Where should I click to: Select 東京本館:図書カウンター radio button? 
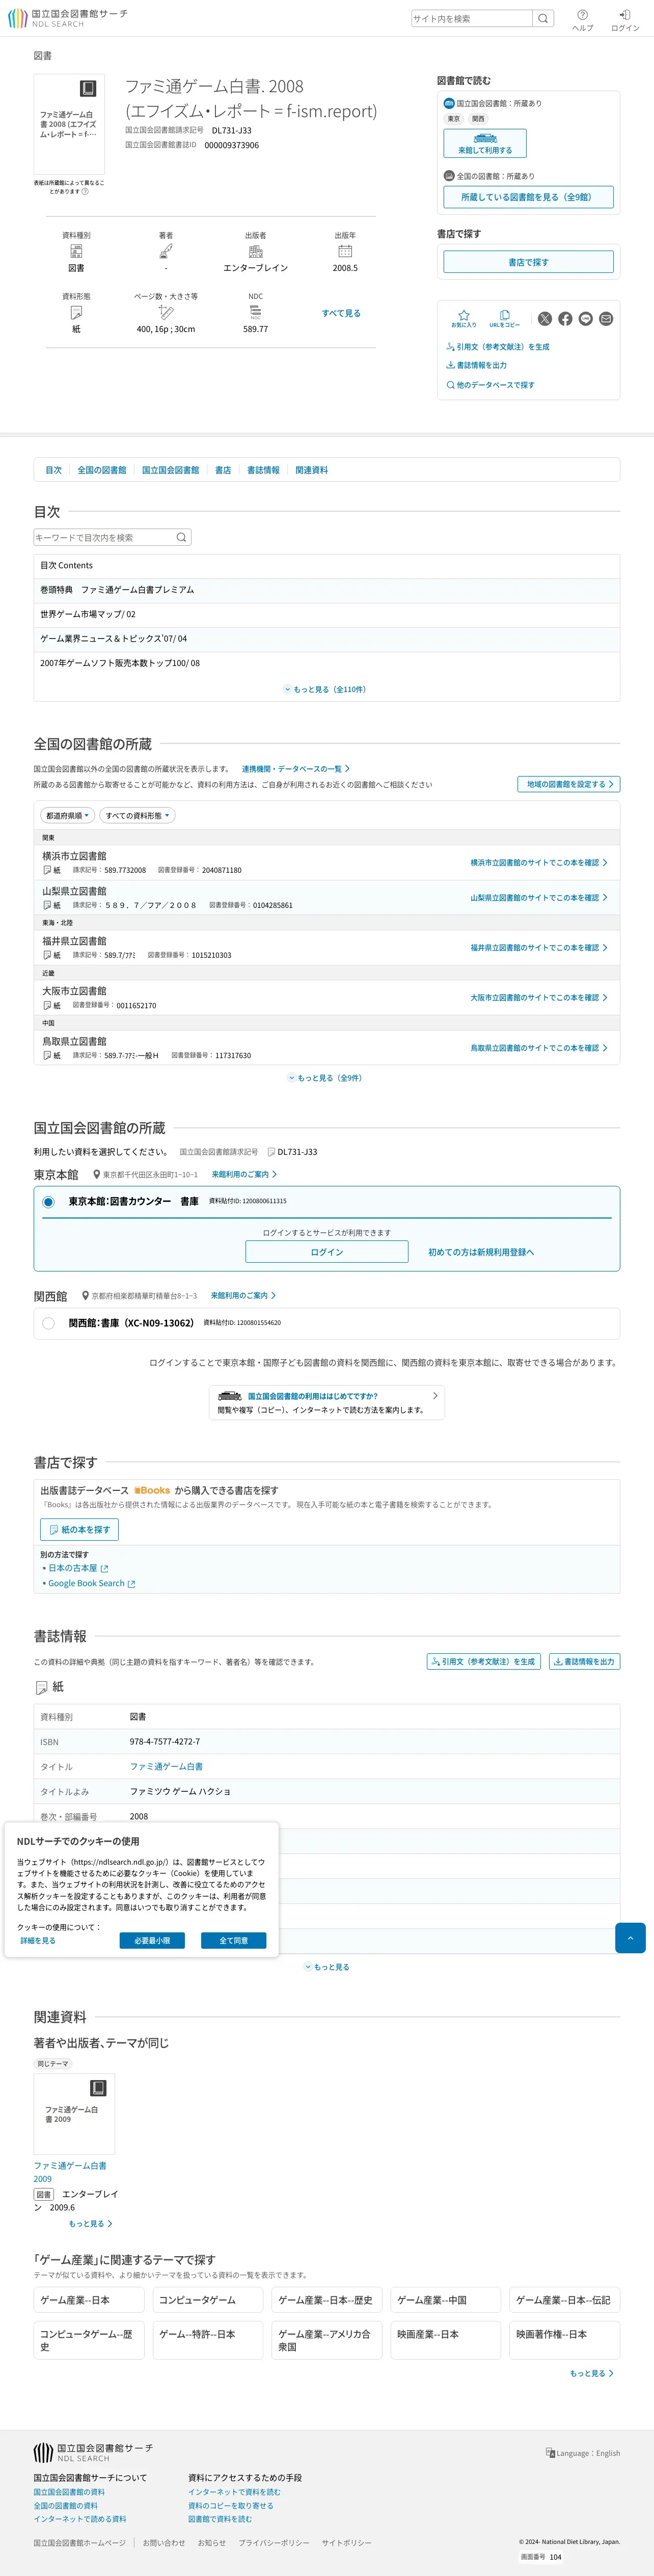(48, 1202)
